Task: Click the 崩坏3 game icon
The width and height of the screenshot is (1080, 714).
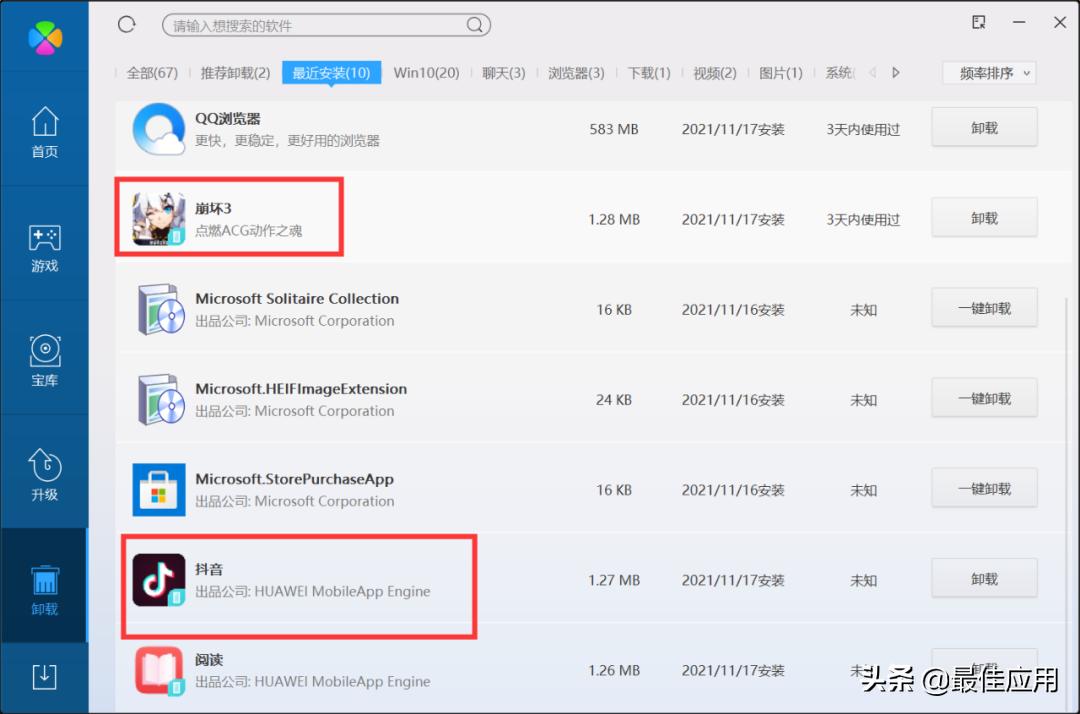Action: tap(159, 219)
